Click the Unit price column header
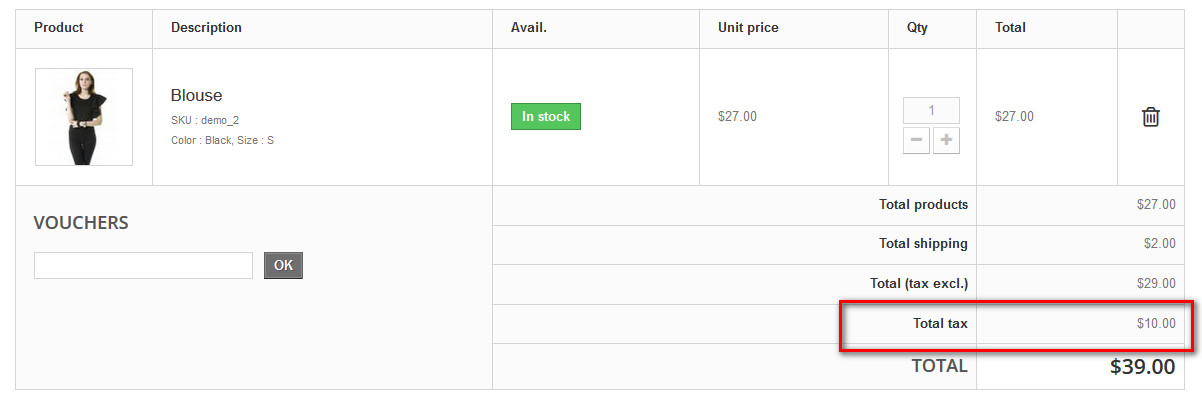Screen dimensions: 1202x404 point(748,28)
